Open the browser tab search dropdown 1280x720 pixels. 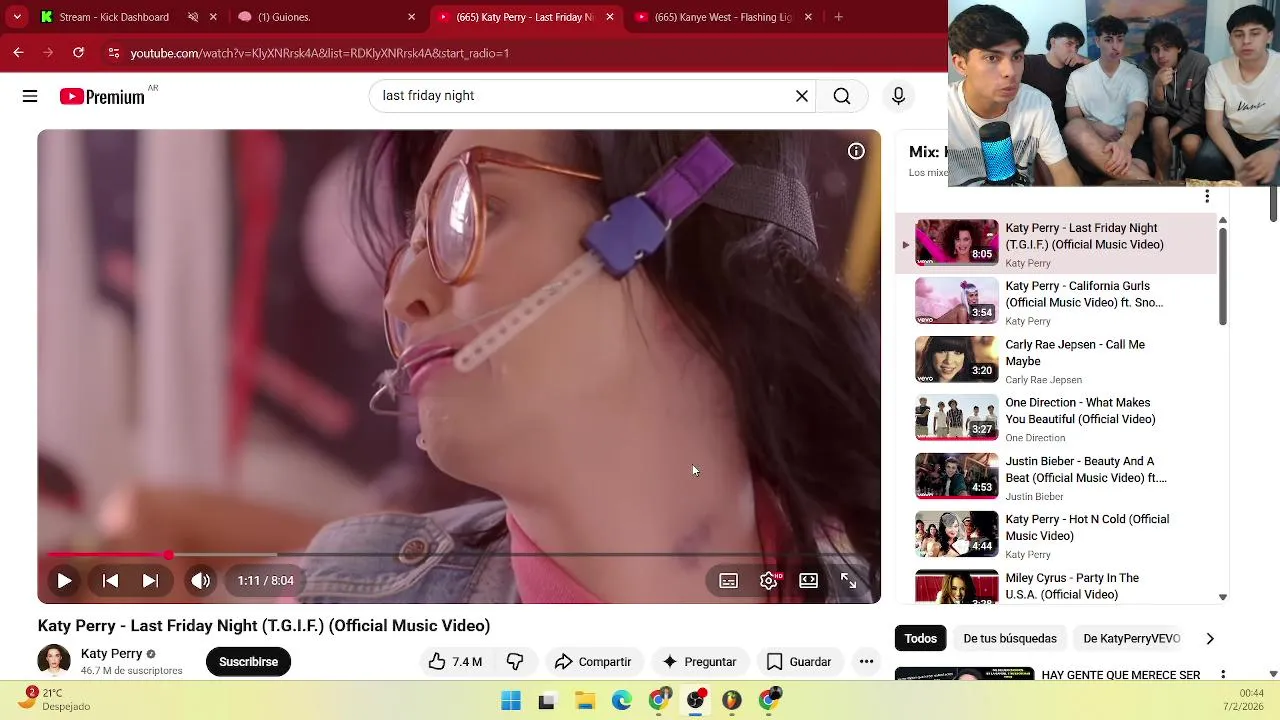tap(17, 17)
